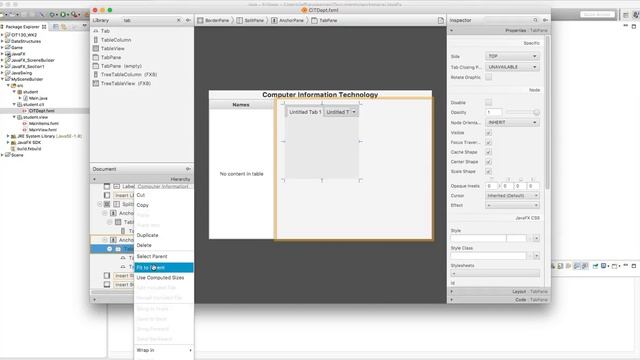Choose Copy from context menu

click(164, 205)
